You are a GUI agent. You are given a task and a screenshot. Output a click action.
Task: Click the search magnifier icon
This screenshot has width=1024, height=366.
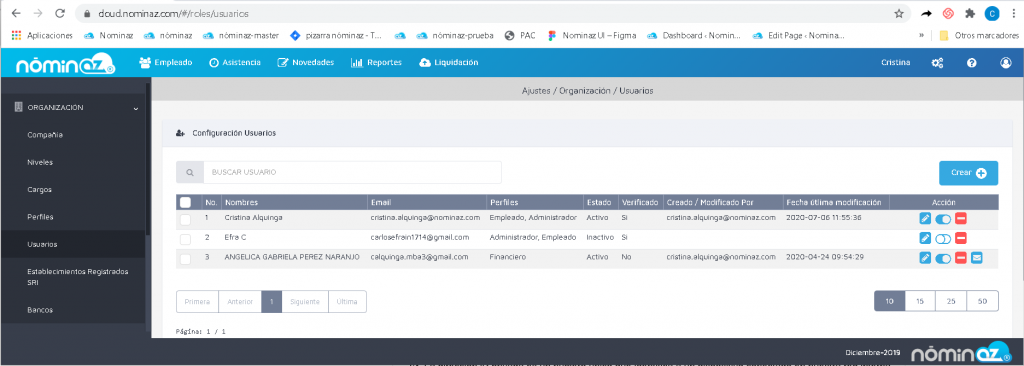[190, 173]
